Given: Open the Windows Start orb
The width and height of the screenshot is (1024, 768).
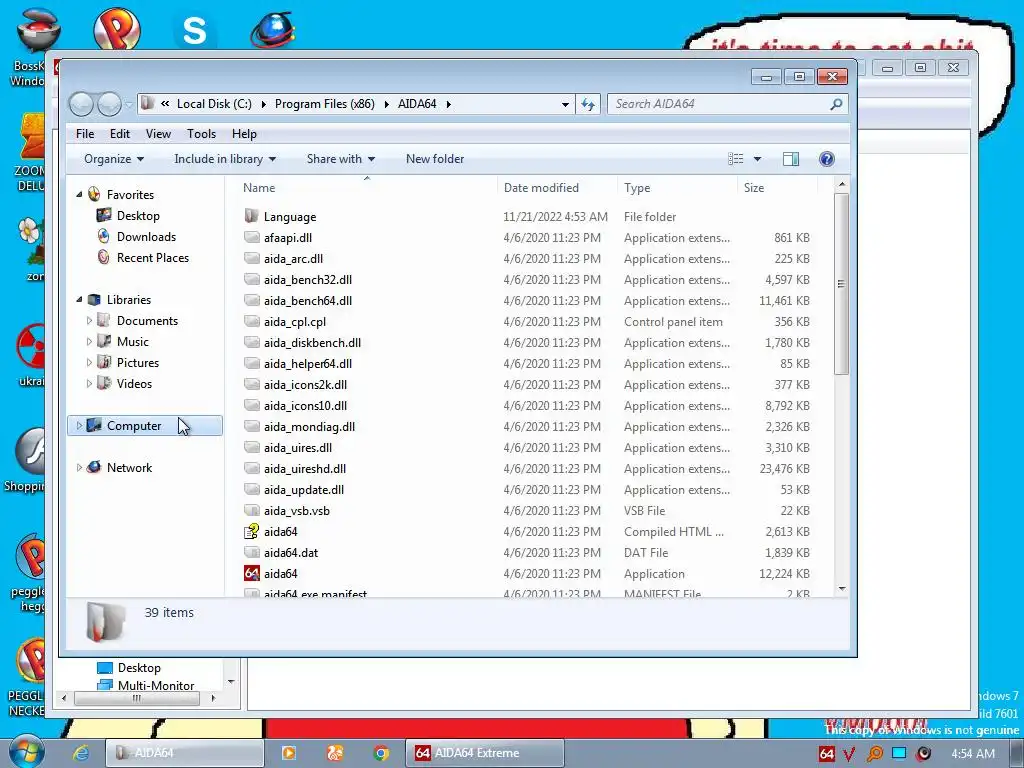Looking at the screenshot, I should [x=26, y=752].
